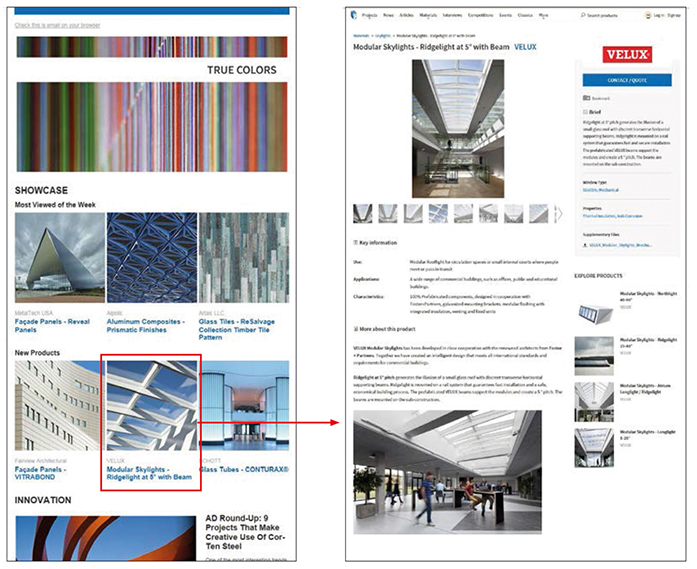This screenshot has height=569, width=697.
Task: Open the Cor-Ten steel article image
Action: (x=105, y=538)
